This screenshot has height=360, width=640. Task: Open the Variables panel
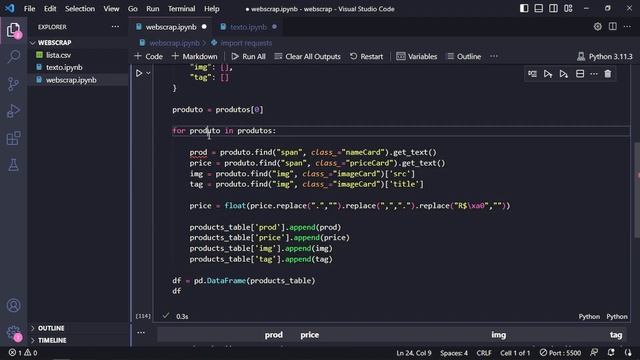coord(417,56)
